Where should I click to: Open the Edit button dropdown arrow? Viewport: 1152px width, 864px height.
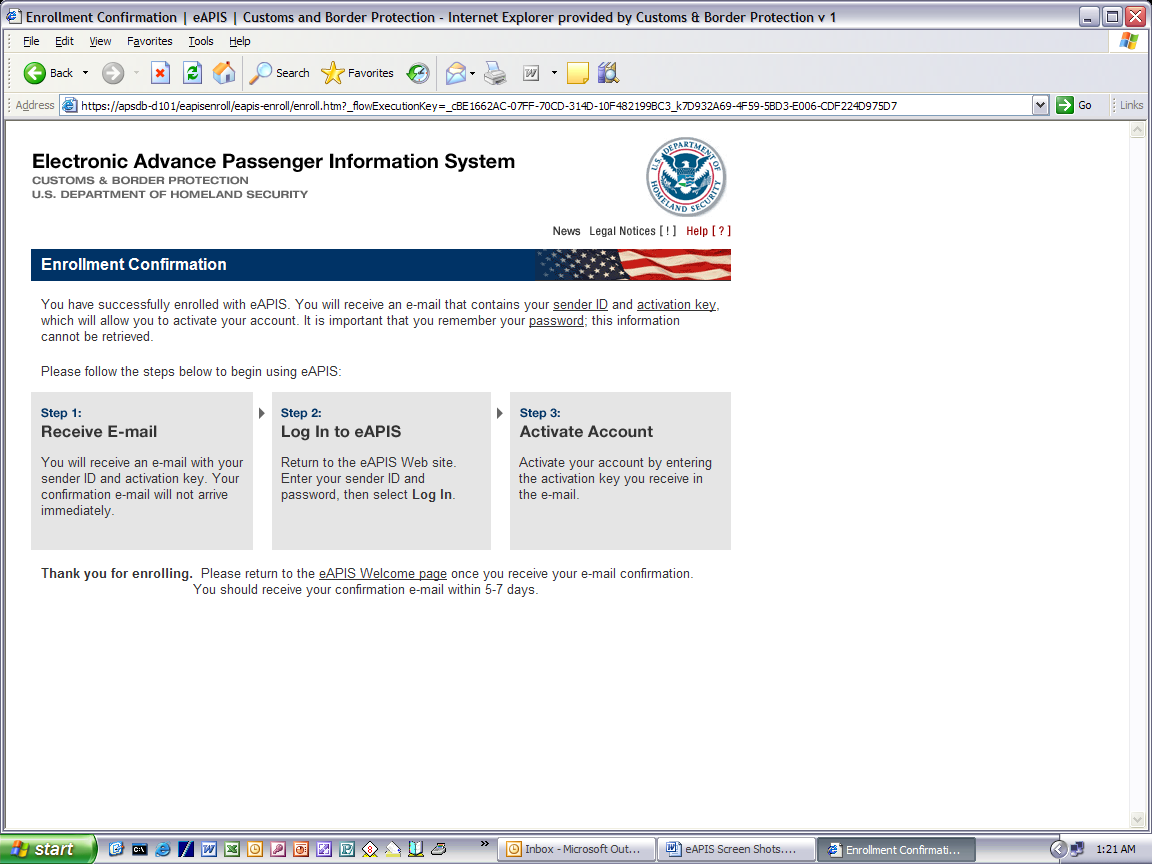click(x=554, y=73)
